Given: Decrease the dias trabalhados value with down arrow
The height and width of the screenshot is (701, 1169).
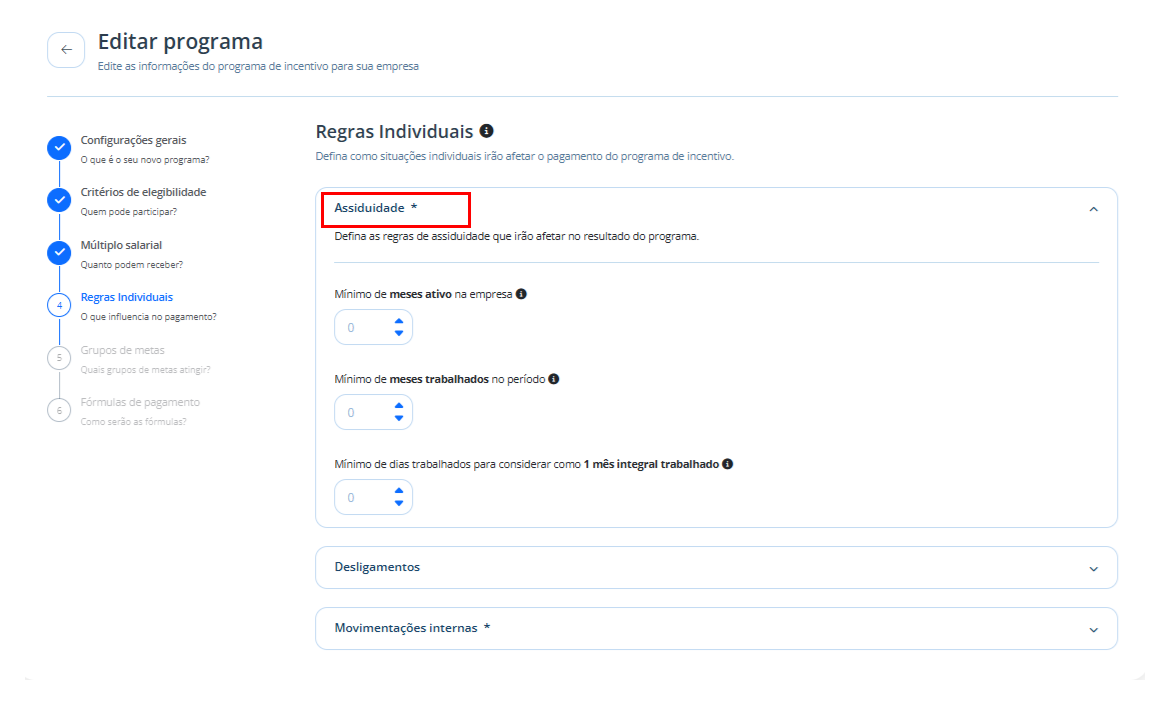Looking at the screenshot, I should click(399, 503).
